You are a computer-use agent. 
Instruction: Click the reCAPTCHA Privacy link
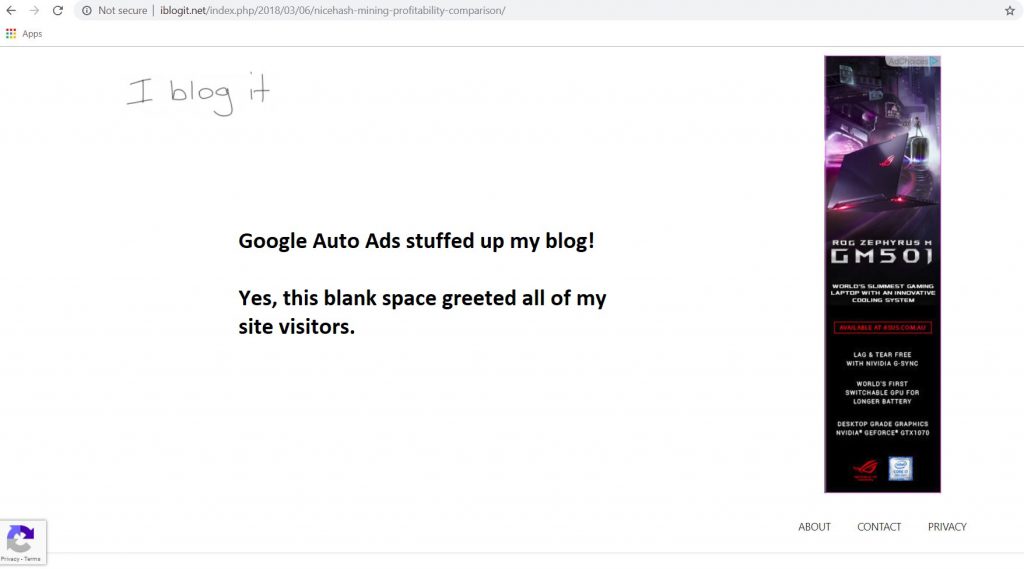point(9,559)
